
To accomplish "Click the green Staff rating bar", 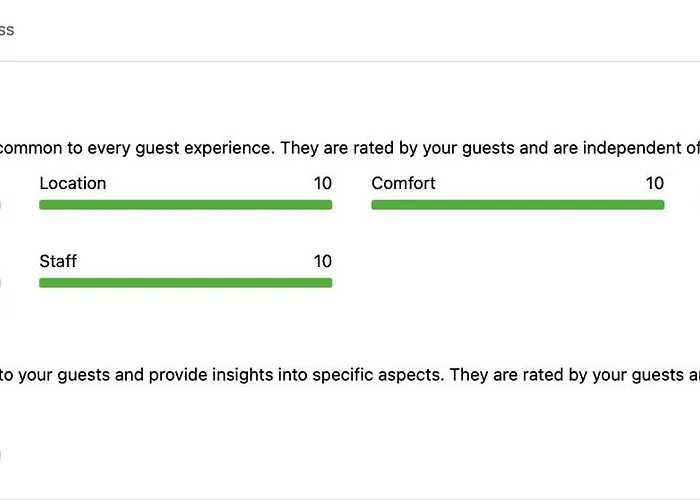I will tap(185, 283).
